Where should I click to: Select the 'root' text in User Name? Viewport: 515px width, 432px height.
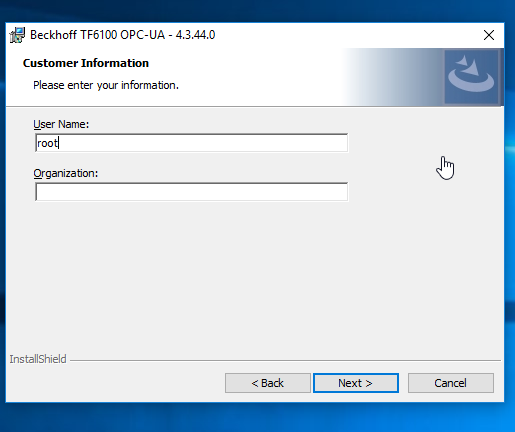47,143
